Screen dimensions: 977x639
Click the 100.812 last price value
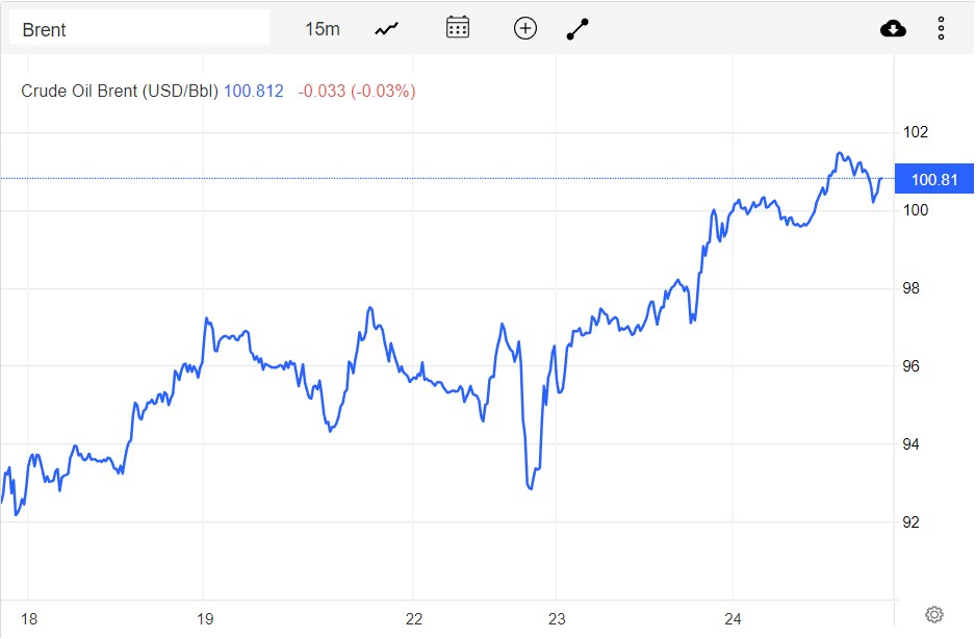tap(254, 91)
